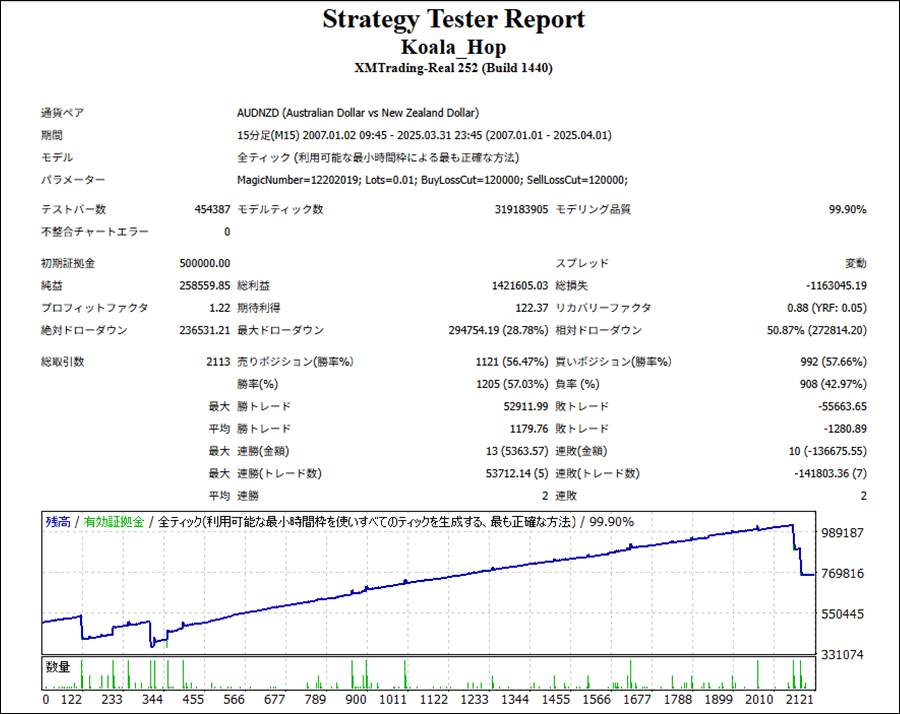Click the total trades value 2113
900x714 pixels.
pos(218,362)
